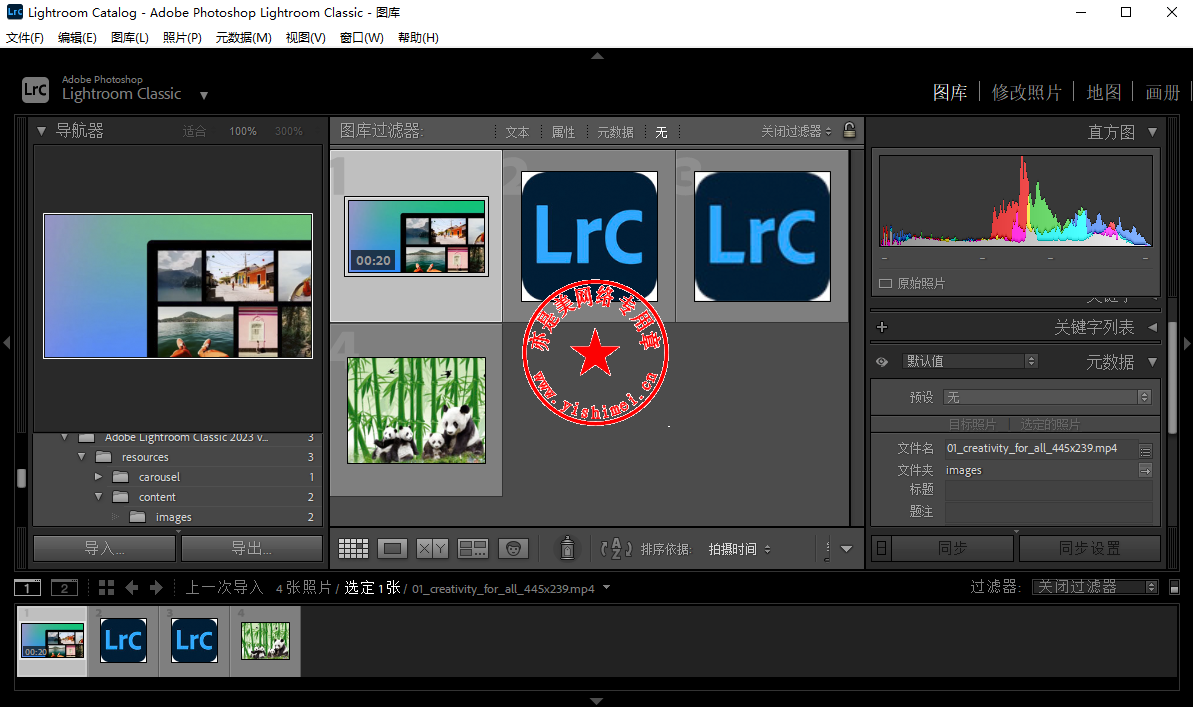Click the filmstrip grid view icon
The image size is (1193, 707).
point(107,588)
